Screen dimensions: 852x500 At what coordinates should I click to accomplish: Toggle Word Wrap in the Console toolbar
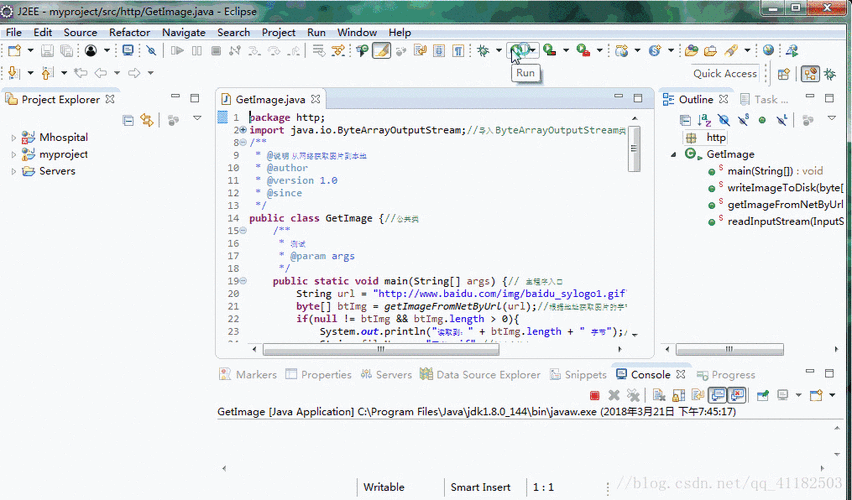point(698,396)
